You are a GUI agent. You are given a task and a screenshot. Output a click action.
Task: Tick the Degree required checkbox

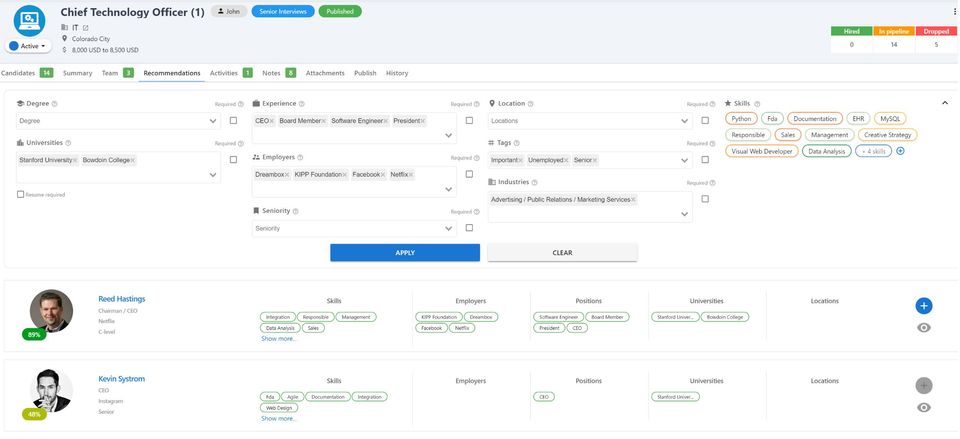click(233, 121)
